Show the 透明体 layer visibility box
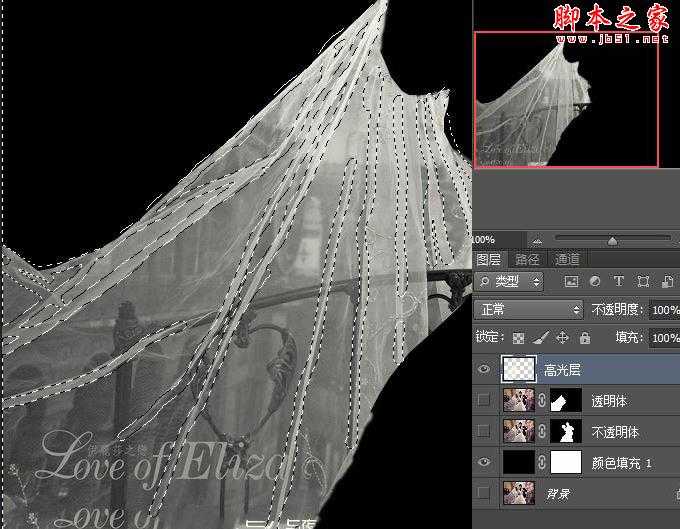The image size is (680, 529). click(x=484, y=400)
